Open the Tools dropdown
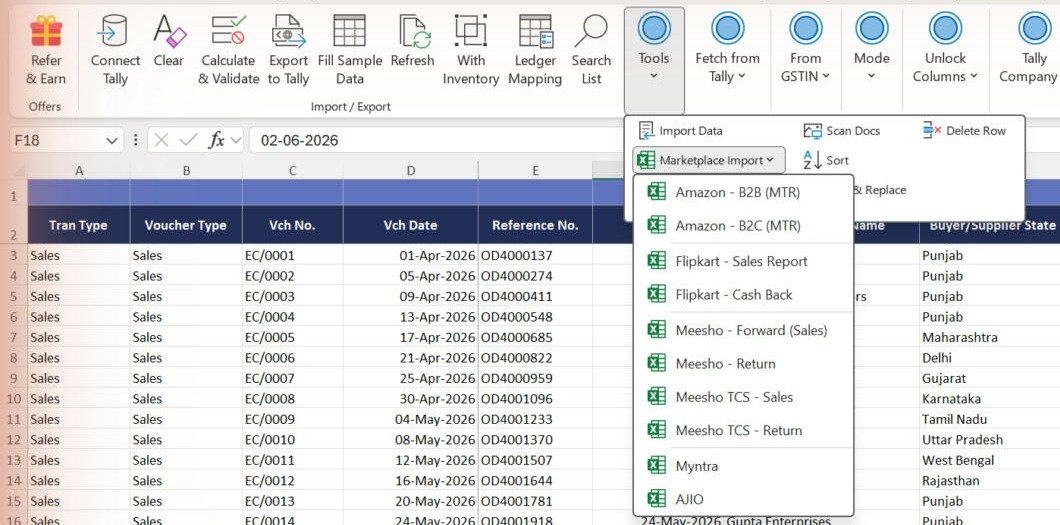 point(654,61)
